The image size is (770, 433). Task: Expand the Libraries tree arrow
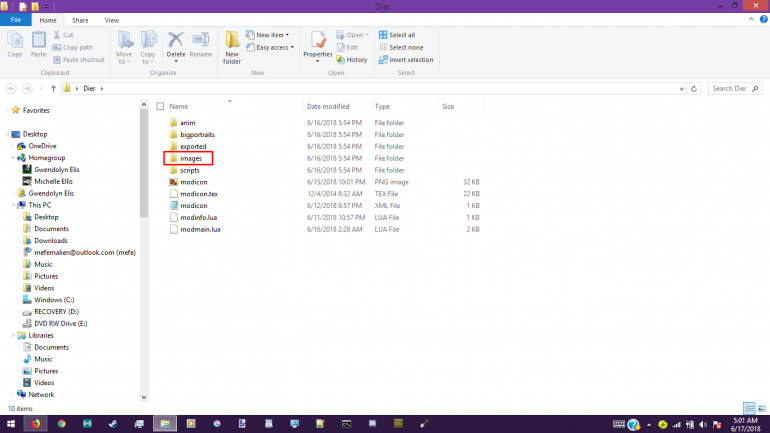pyautogui.click(x=11, y=335)
